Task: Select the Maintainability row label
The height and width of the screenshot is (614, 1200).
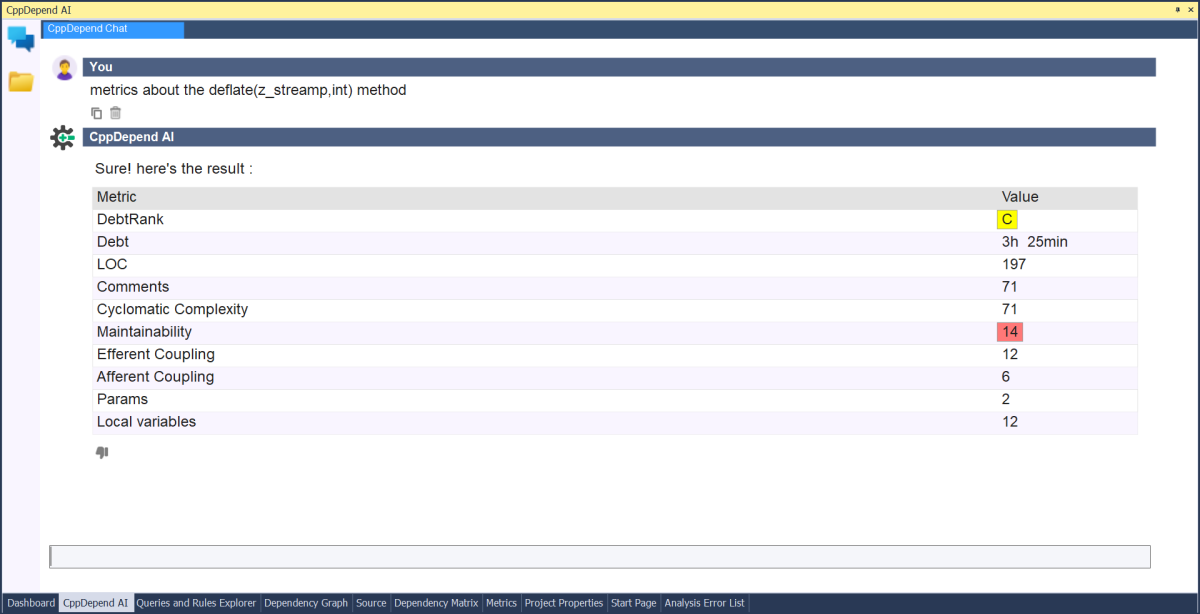Action: [x=144, y=332]
